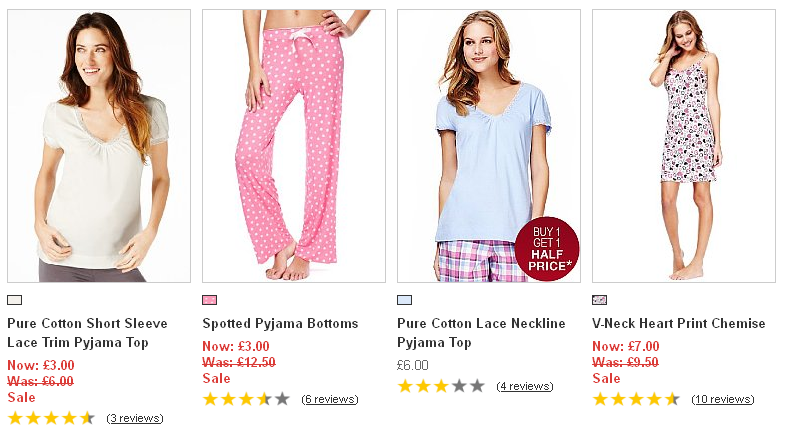Image resolution: width=785 pixels, height=425 pixels.
Task: Open Pure Cotton Short Sleeve Lace Trim Pyjama Top
Action: (87, 333)
